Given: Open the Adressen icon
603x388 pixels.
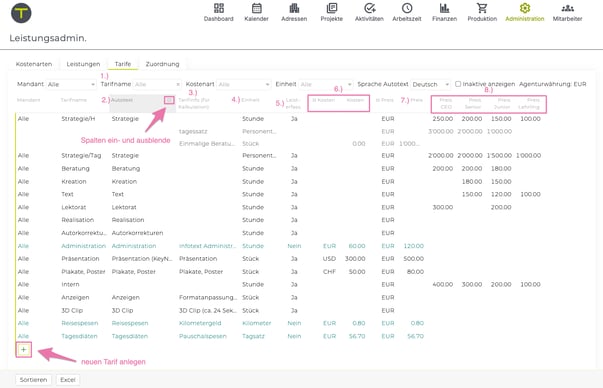Looking at the screenshot, I should point(294,8).
